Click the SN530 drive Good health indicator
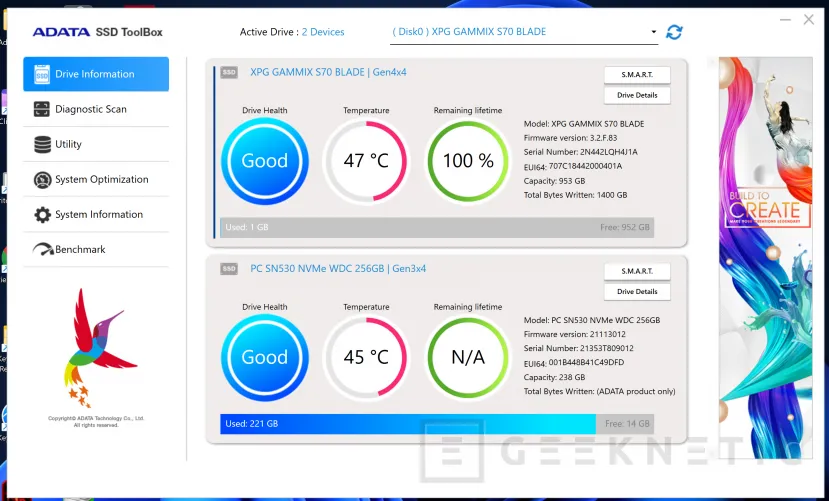 tap(265, 357)
